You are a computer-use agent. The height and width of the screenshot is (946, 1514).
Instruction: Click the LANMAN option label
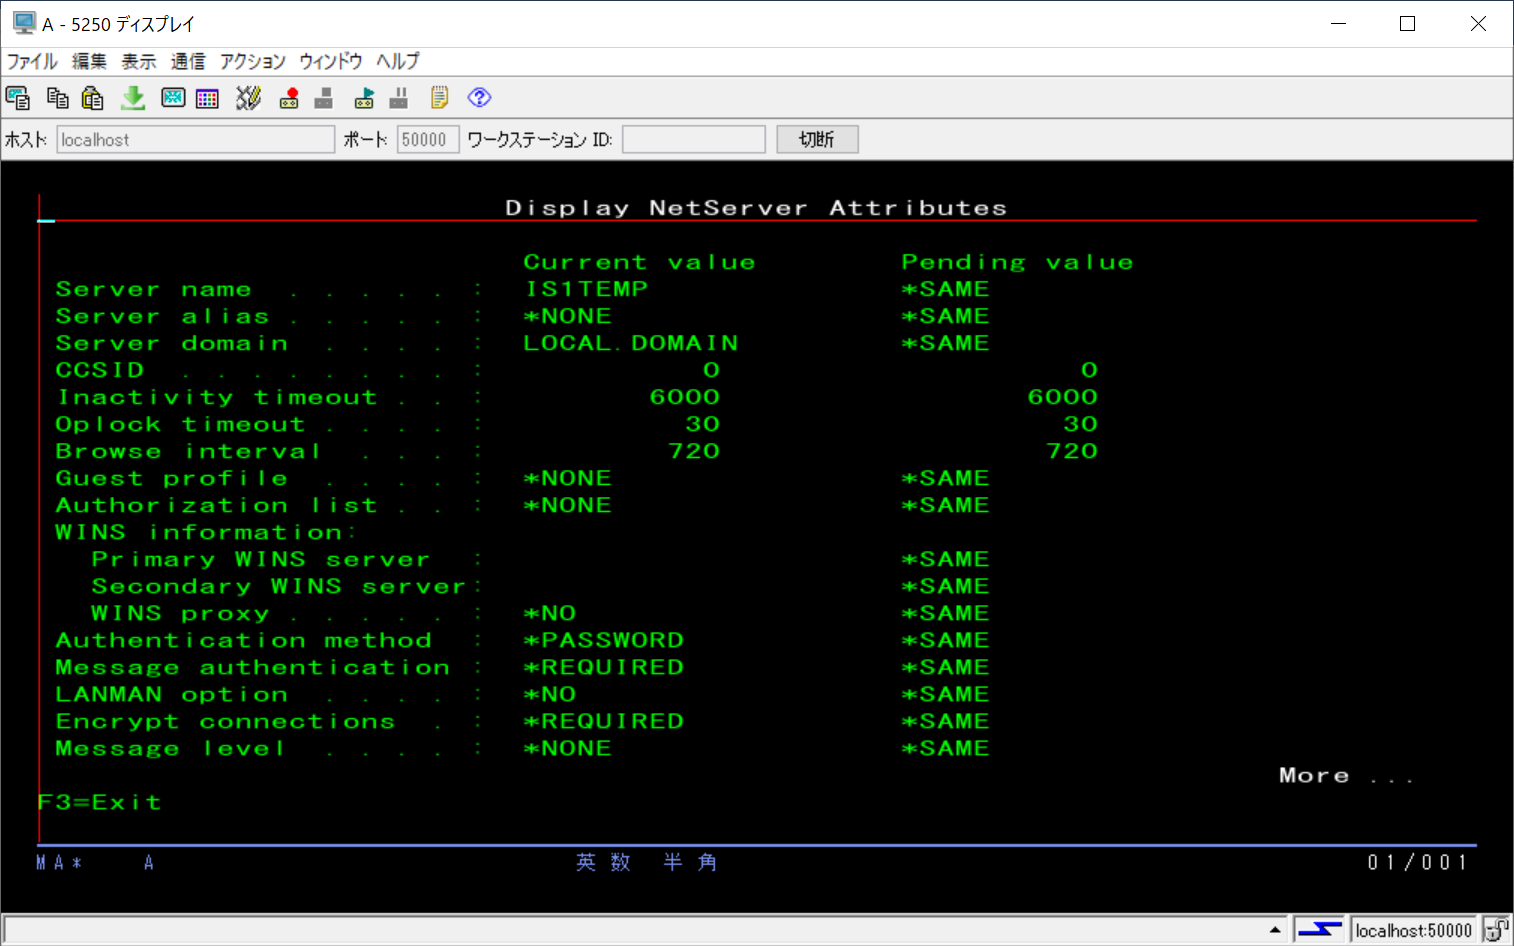(x=172, y=694)
